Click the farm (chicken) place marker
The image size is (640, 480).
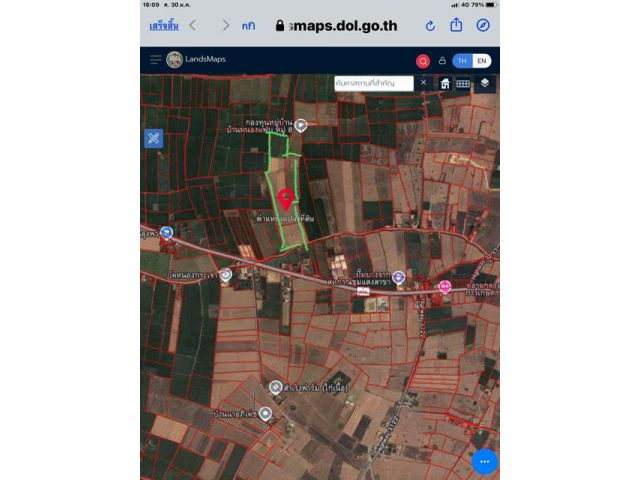(276, 387)
